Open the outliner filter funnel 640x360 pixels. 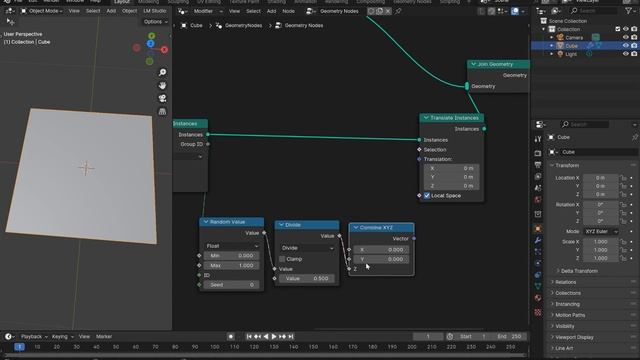pos(629,11)
